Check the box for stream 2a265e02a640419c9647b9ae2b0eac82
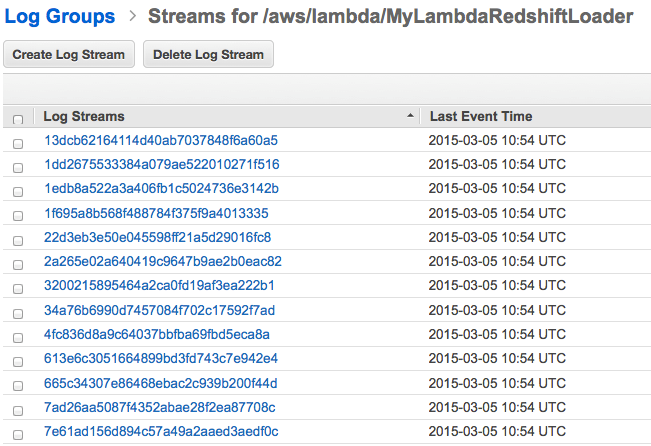Image resolution: width=651 pixels, height=446 pixels. point(18,265)
